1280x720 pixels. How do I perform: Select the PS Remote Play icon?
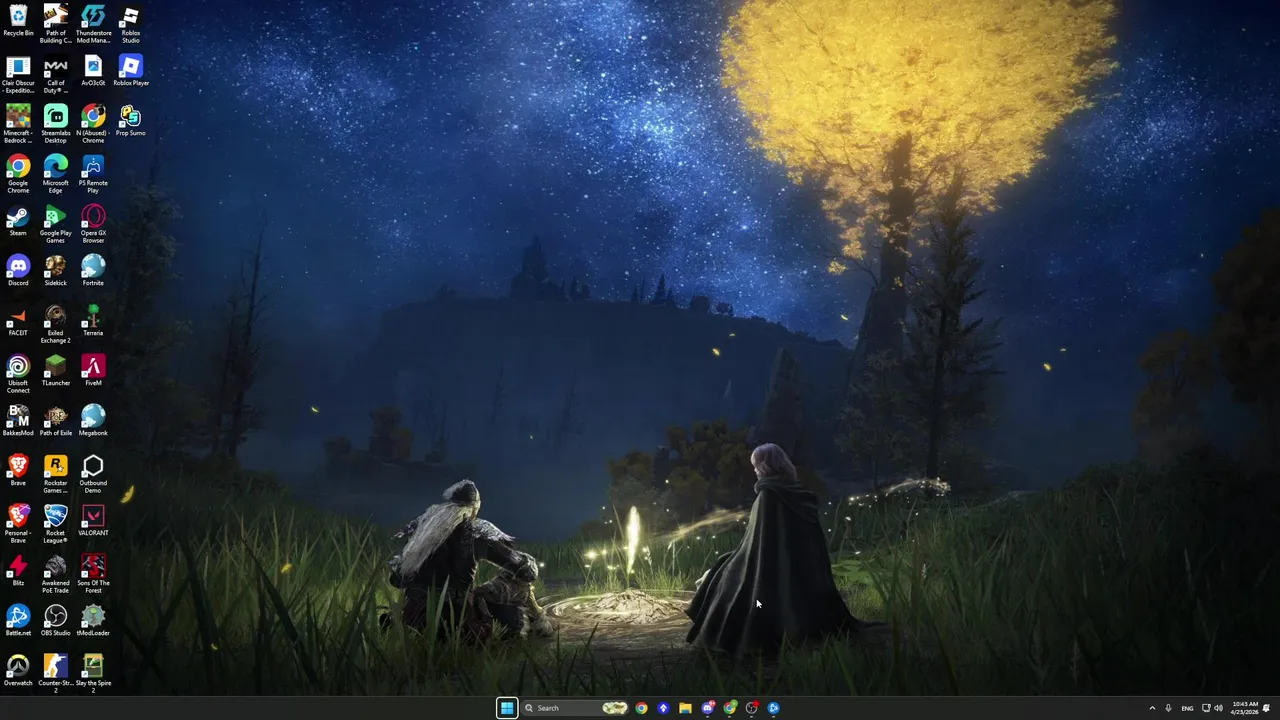(x=93, y=175)
